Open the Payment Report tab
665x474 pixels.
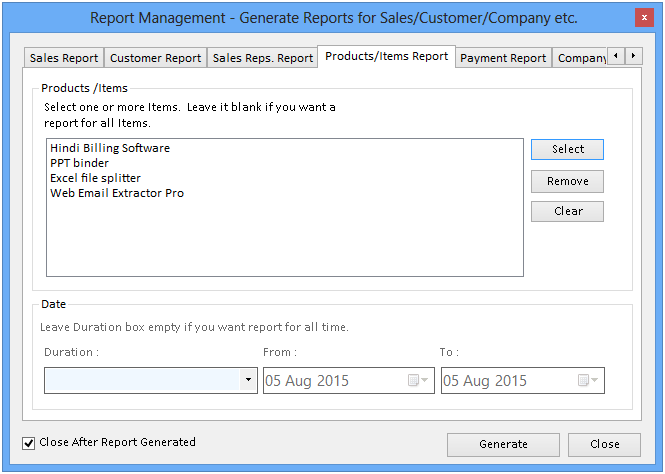(x=503, y=58)
